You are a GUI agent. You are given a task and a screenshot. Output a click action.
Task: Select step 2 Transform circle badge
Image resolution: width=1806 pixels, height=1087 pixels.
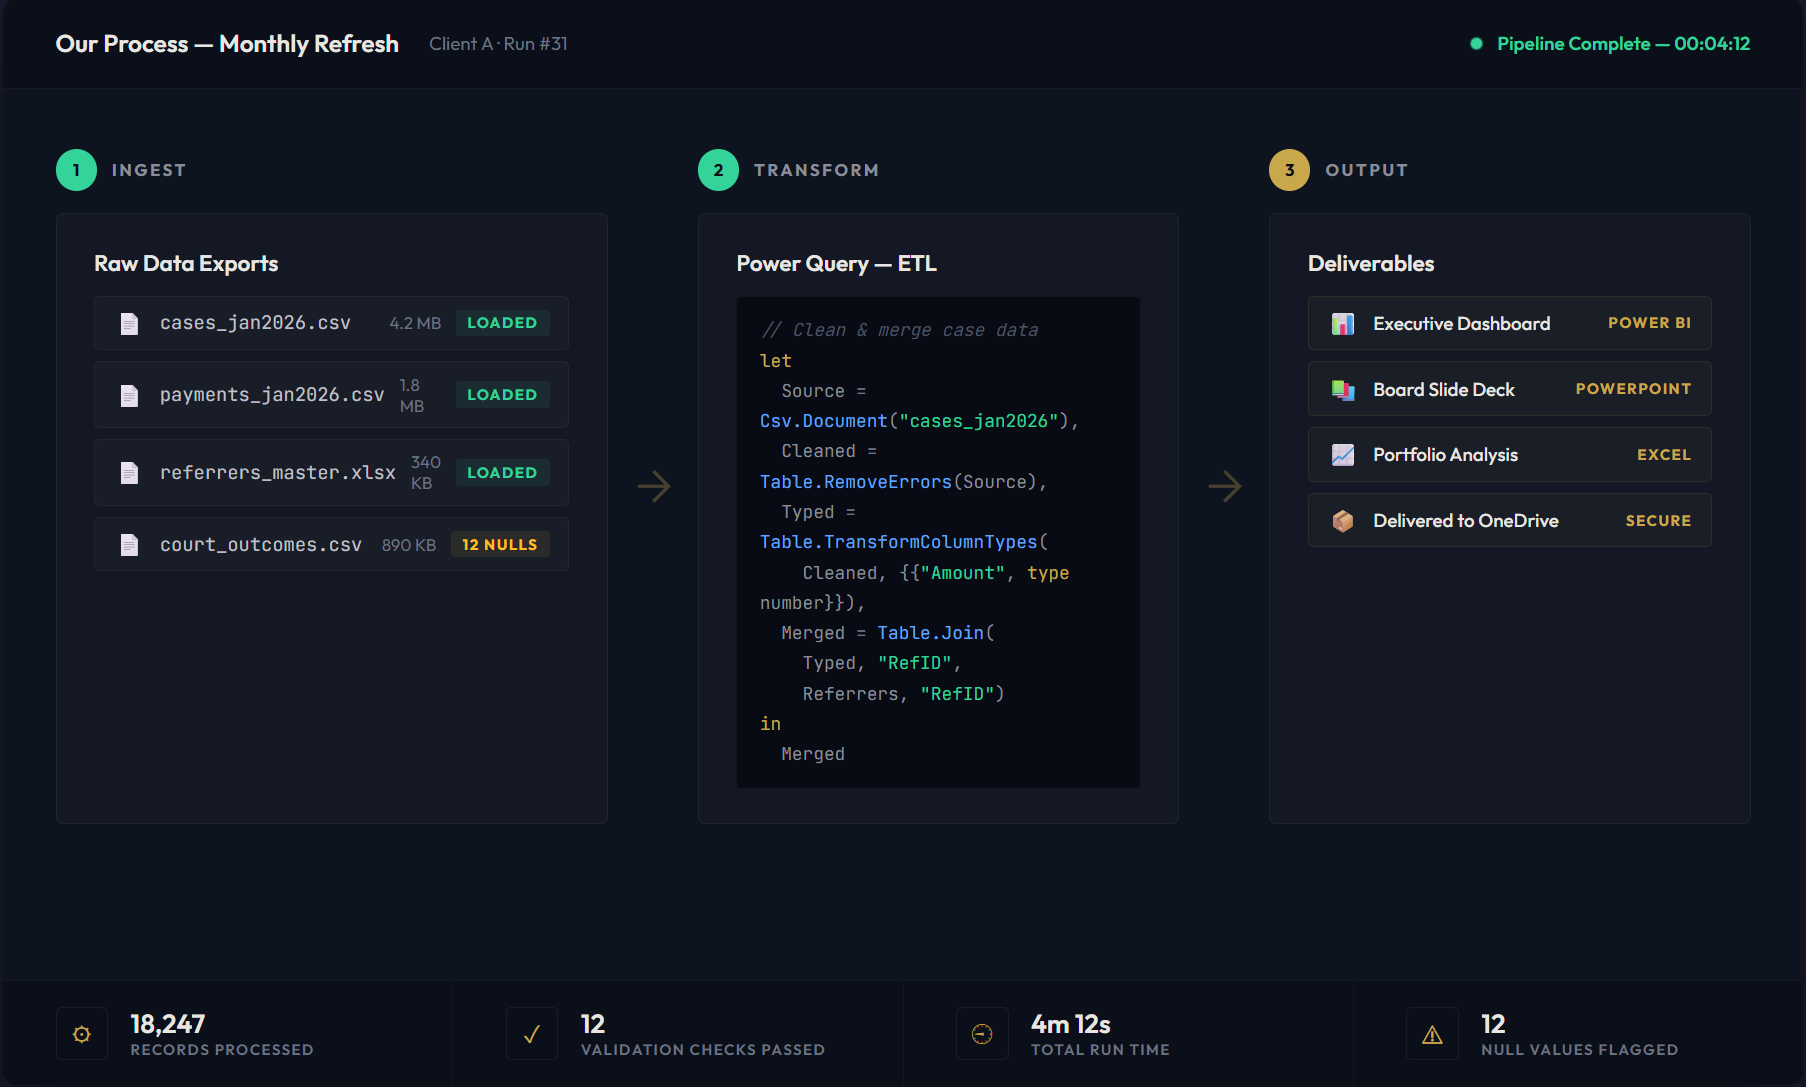point(718,170)
